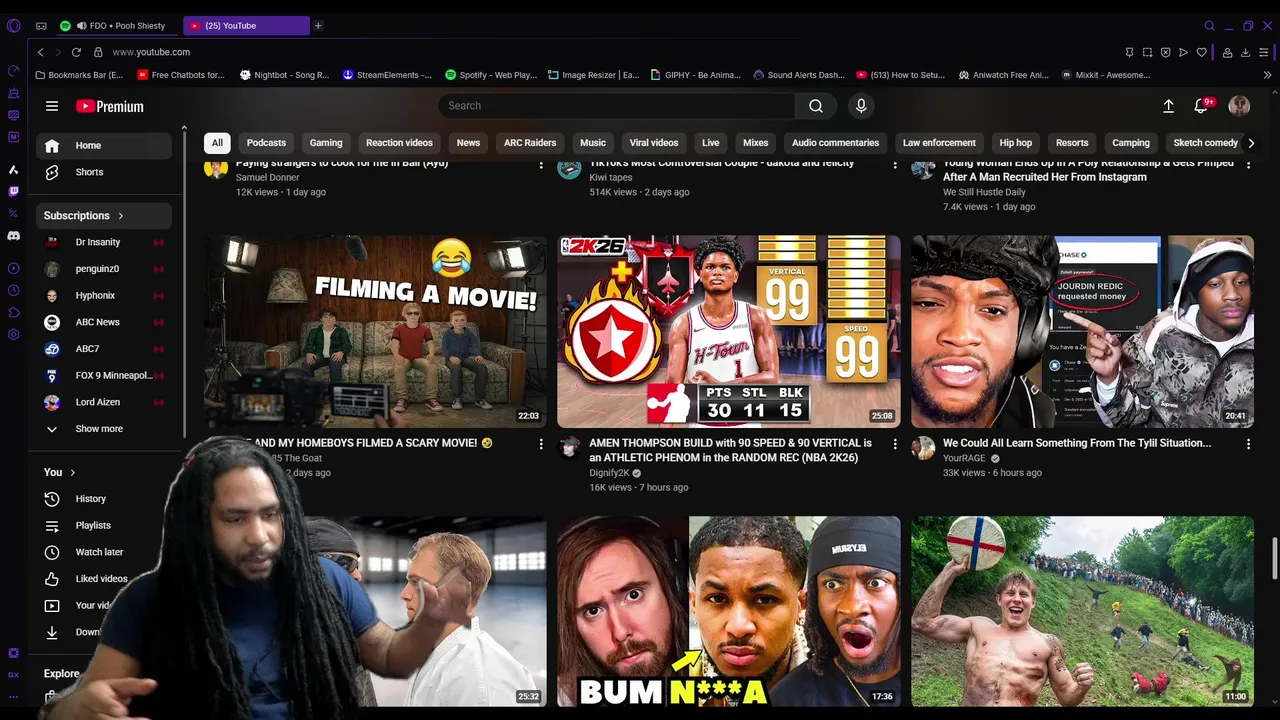This screenshot has height=720, width=1280.
Task: Switch to the FDO Pooh Shiesty tab
Action: [118, 26]
